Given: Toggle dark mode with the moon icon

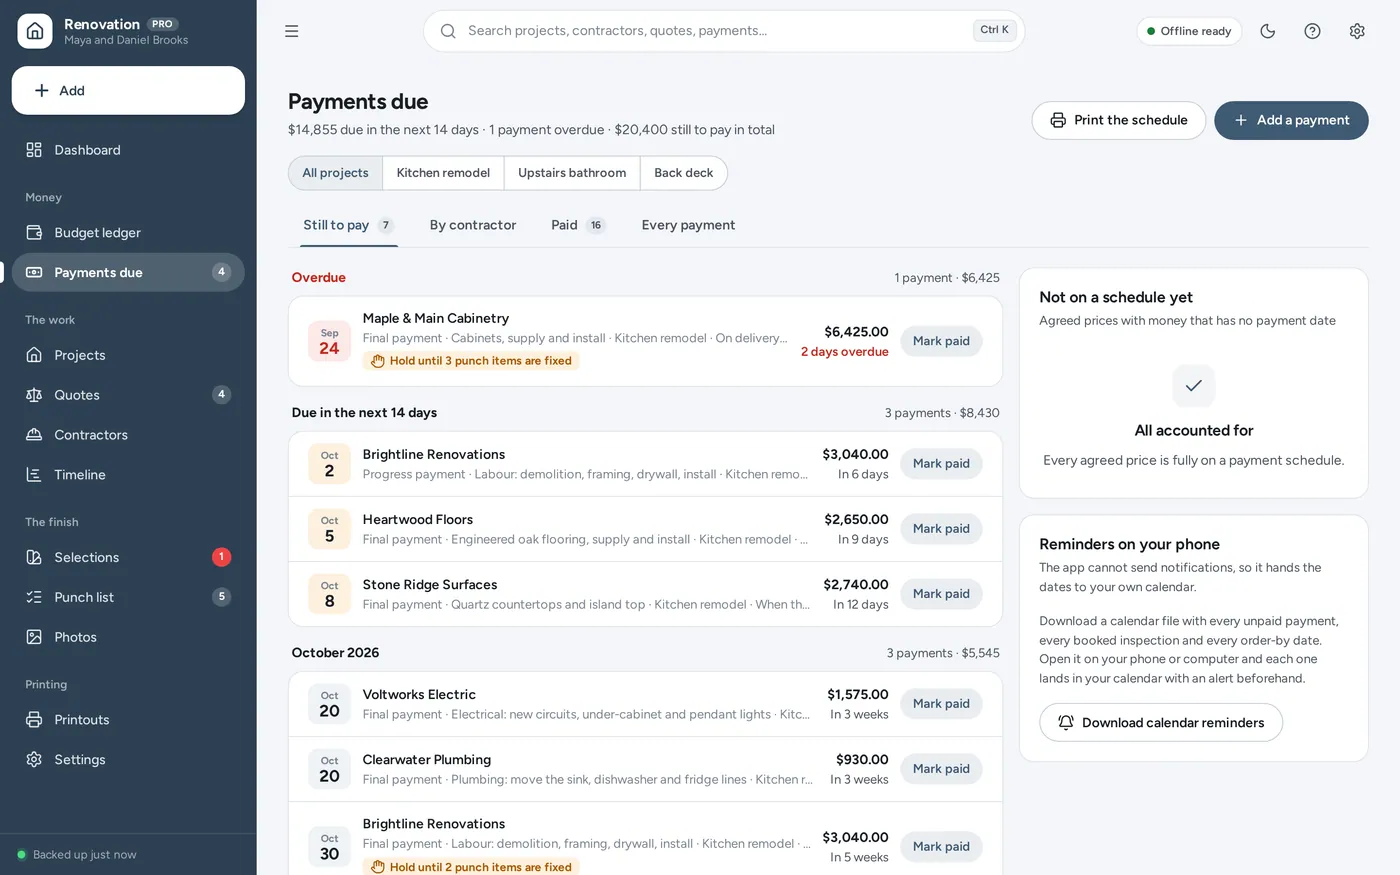Looking at the screenshot, I should tap(1268, 31).
